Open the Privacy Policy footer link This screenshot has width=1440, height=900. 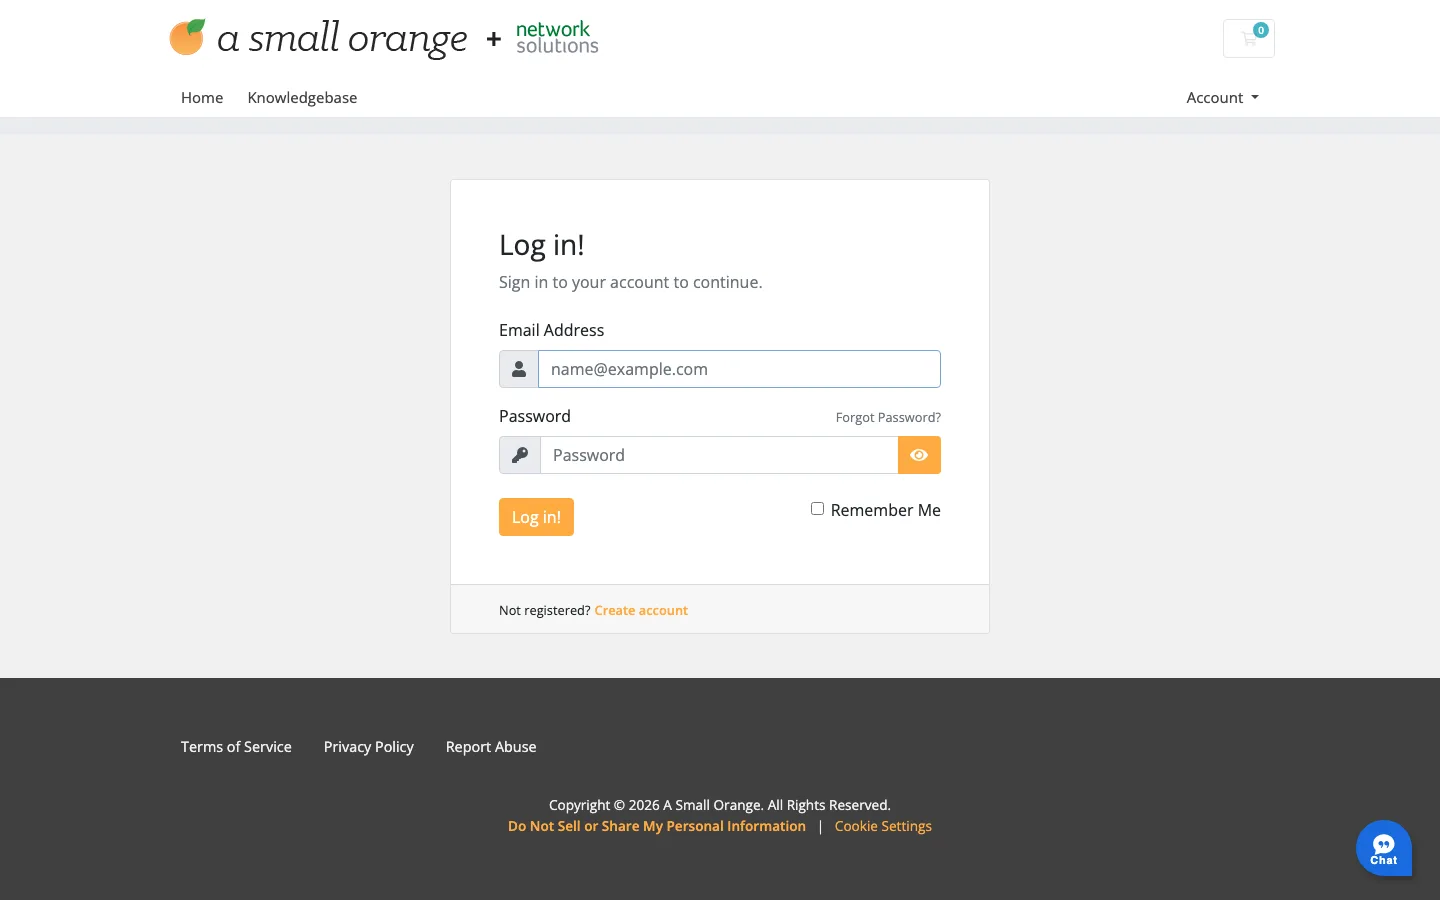(368, 747)
